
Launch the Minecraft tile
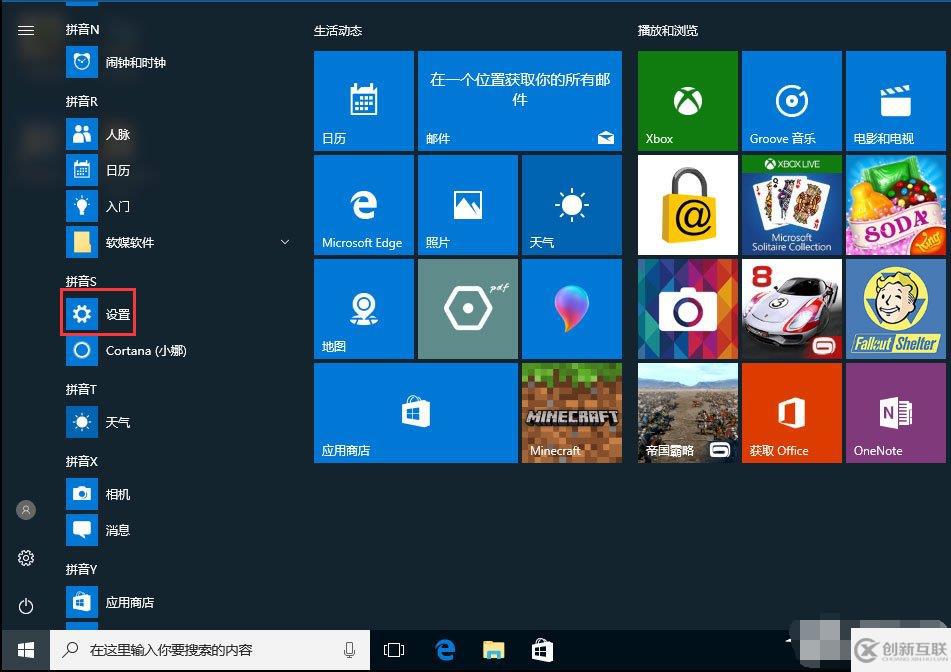coord(572,413)
